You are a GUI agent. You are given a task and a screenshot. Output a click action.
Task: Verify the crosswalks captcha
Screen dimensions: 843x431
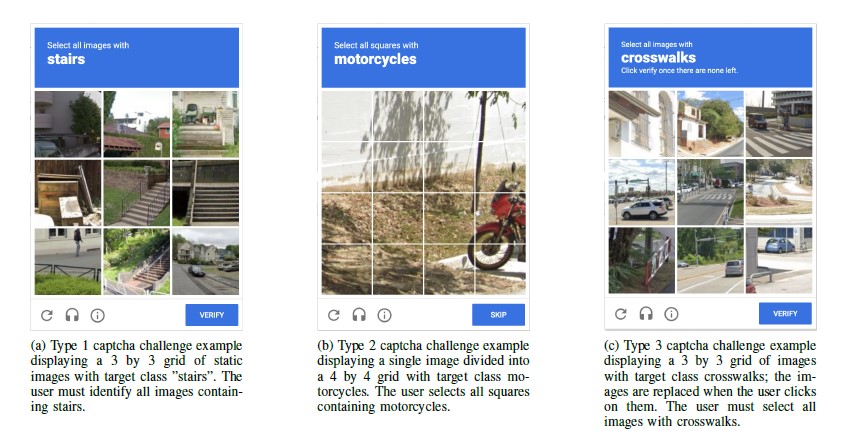tap(785, 313)
